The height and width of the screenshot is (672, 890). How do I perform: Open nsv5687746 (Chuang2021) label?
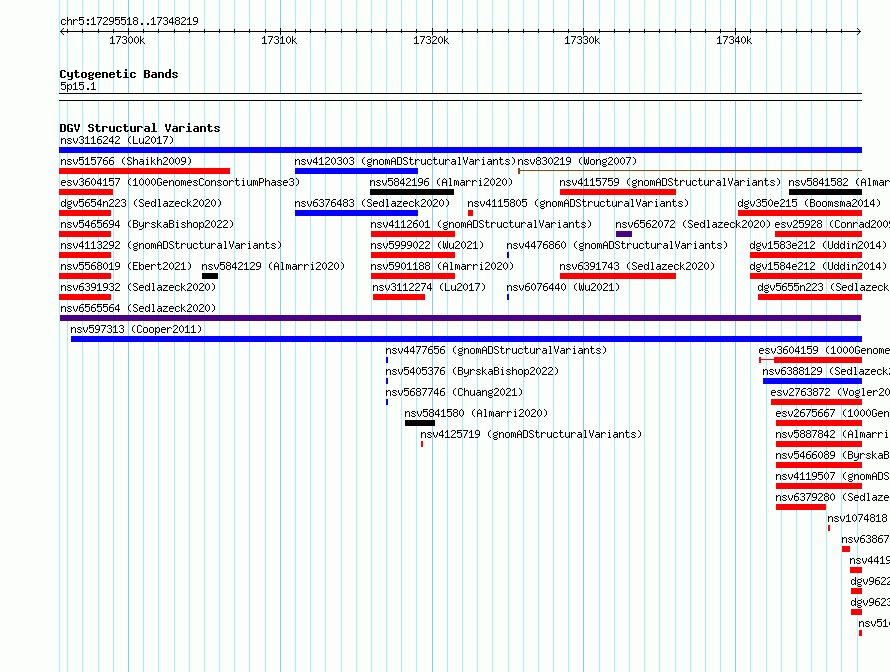(454, 392)
